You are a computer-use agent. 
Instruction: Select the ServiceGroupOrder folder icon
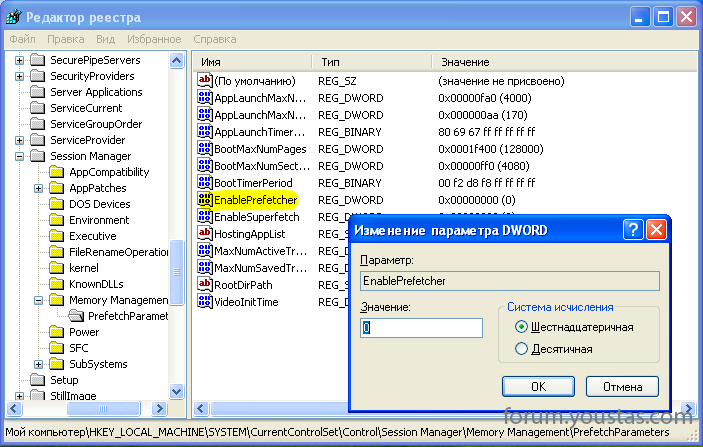tap(38, 124)
